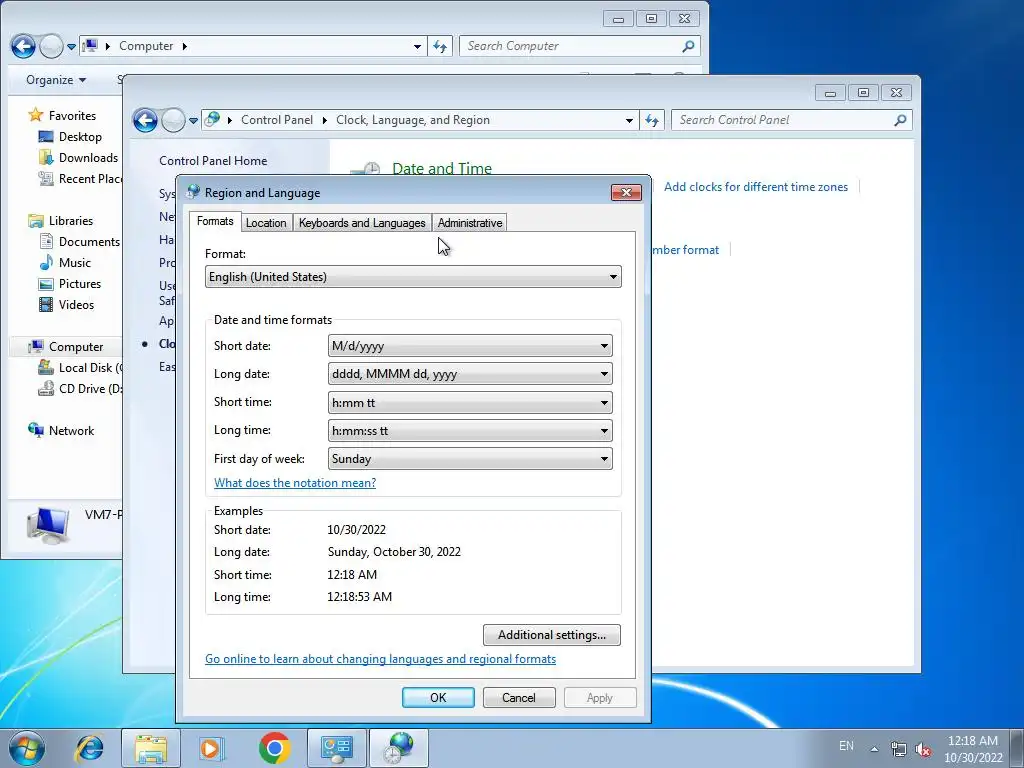Screen dimensions: 1024x768
Task: Open the Music library
Action: (x=74, y=263)
